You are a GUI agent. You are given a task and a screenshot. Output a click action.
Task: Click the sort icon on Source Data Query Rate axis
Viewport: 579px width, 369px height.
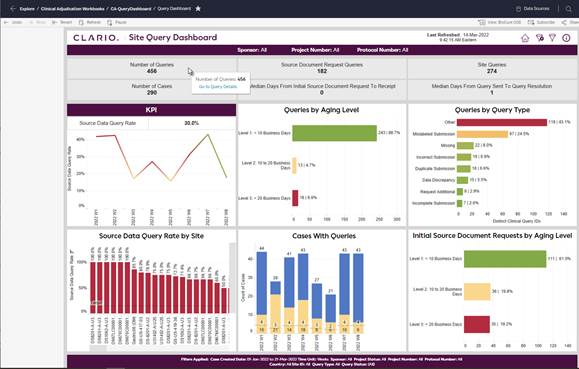point(72,252)
